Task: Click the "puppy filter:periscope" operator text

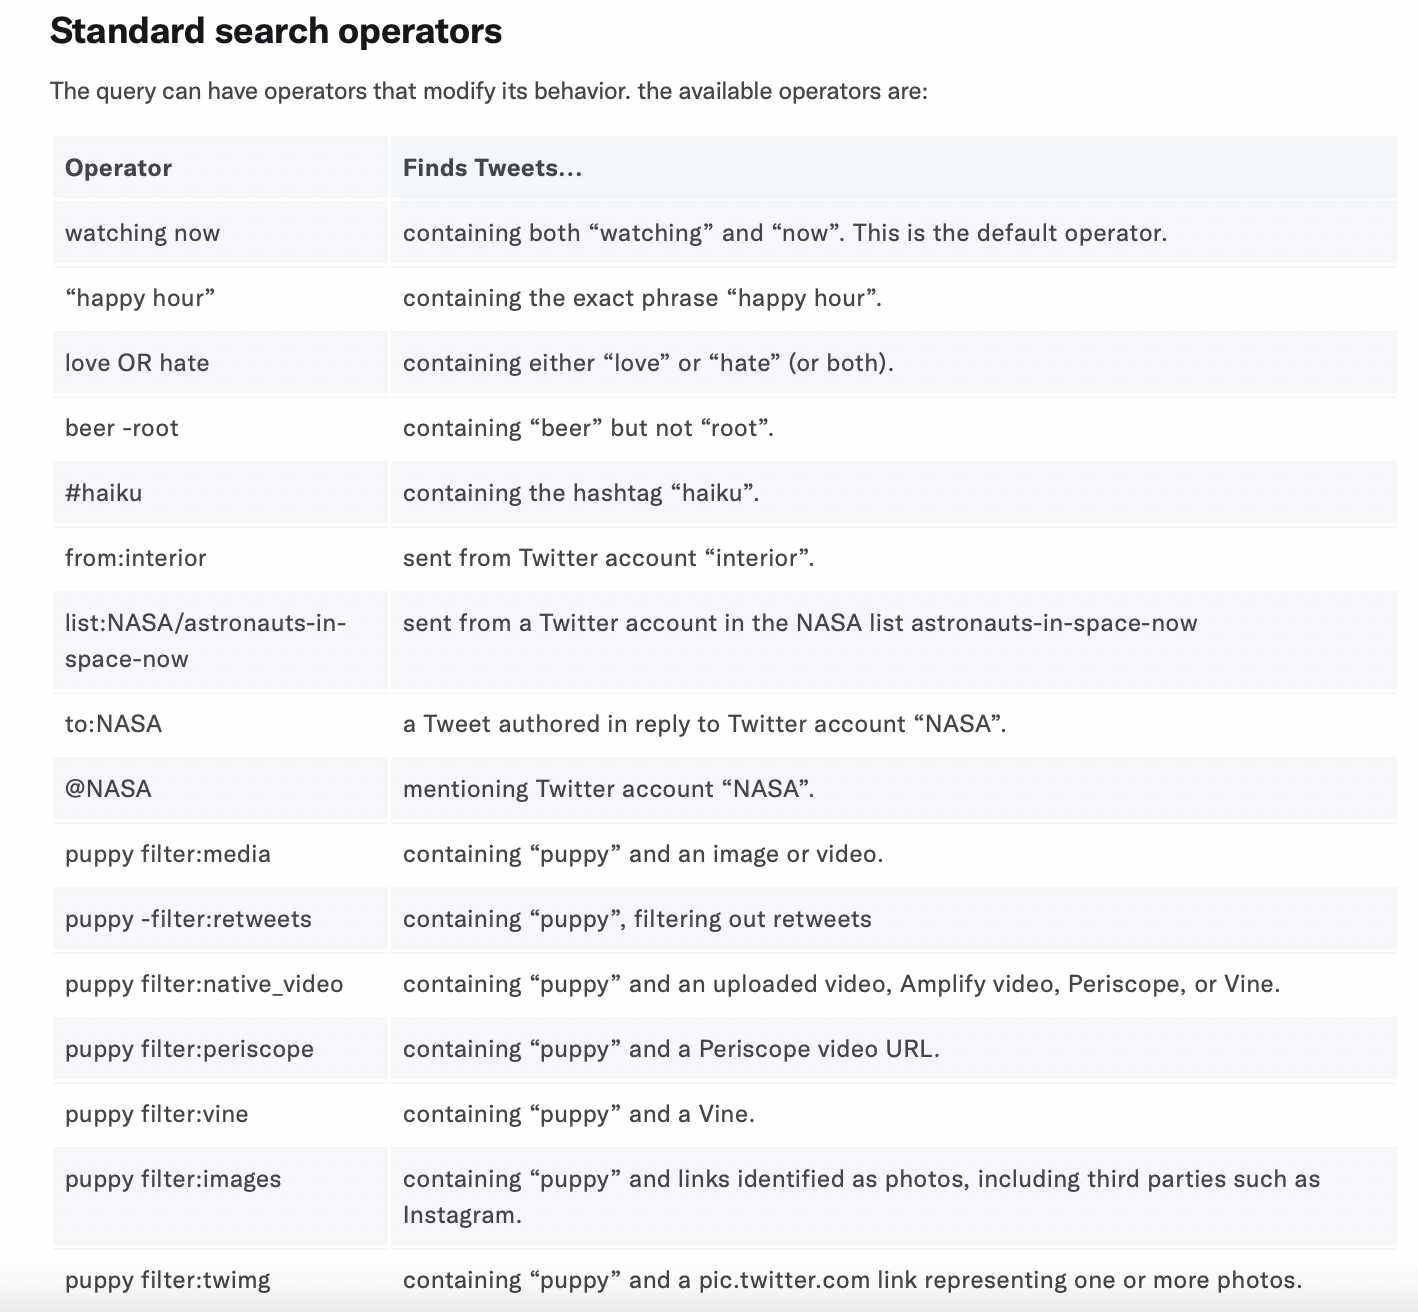Action: click(189, 1049)
